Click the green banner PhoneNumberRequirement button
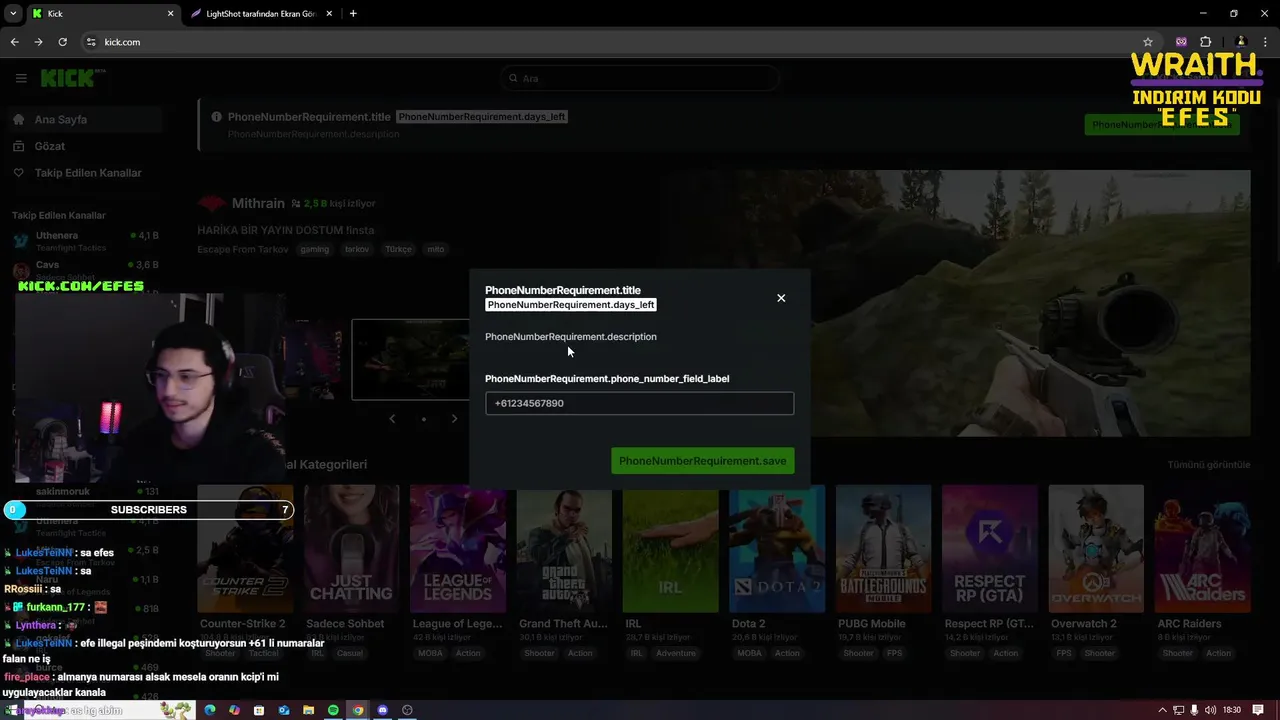 pyautogui.click(x=1162, y=125)
